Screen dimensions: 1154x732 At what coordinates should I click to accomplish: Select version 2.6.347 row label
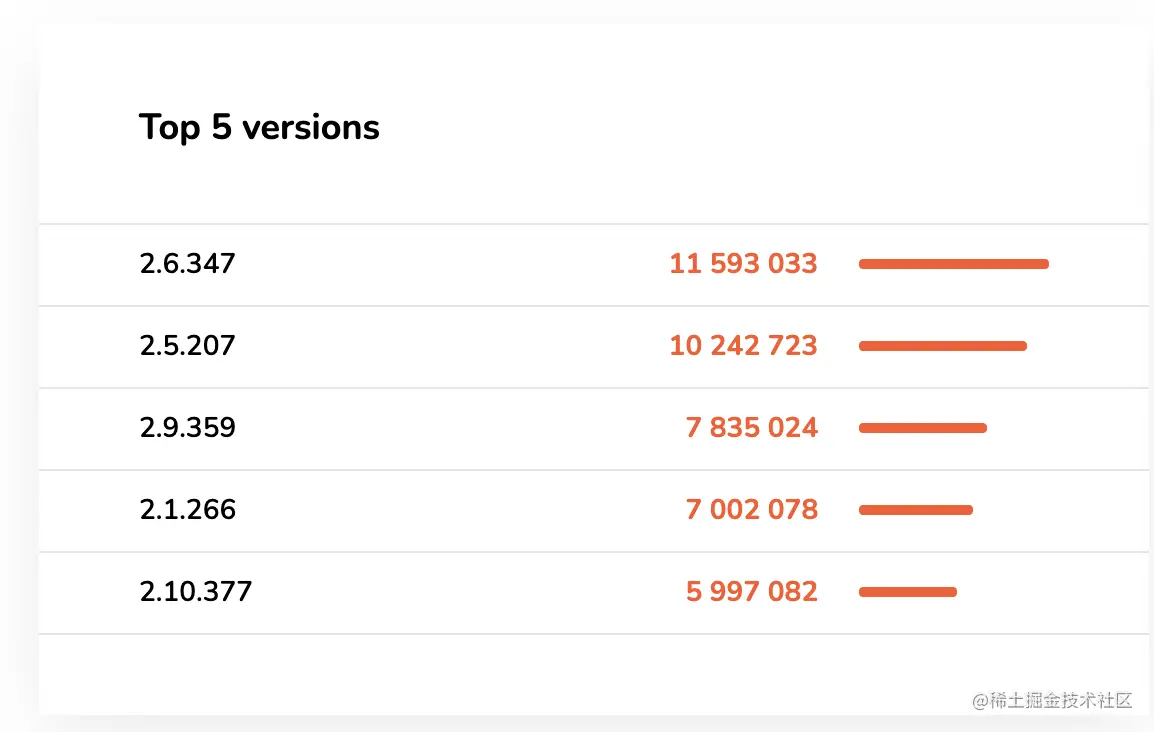click(188, 263)
